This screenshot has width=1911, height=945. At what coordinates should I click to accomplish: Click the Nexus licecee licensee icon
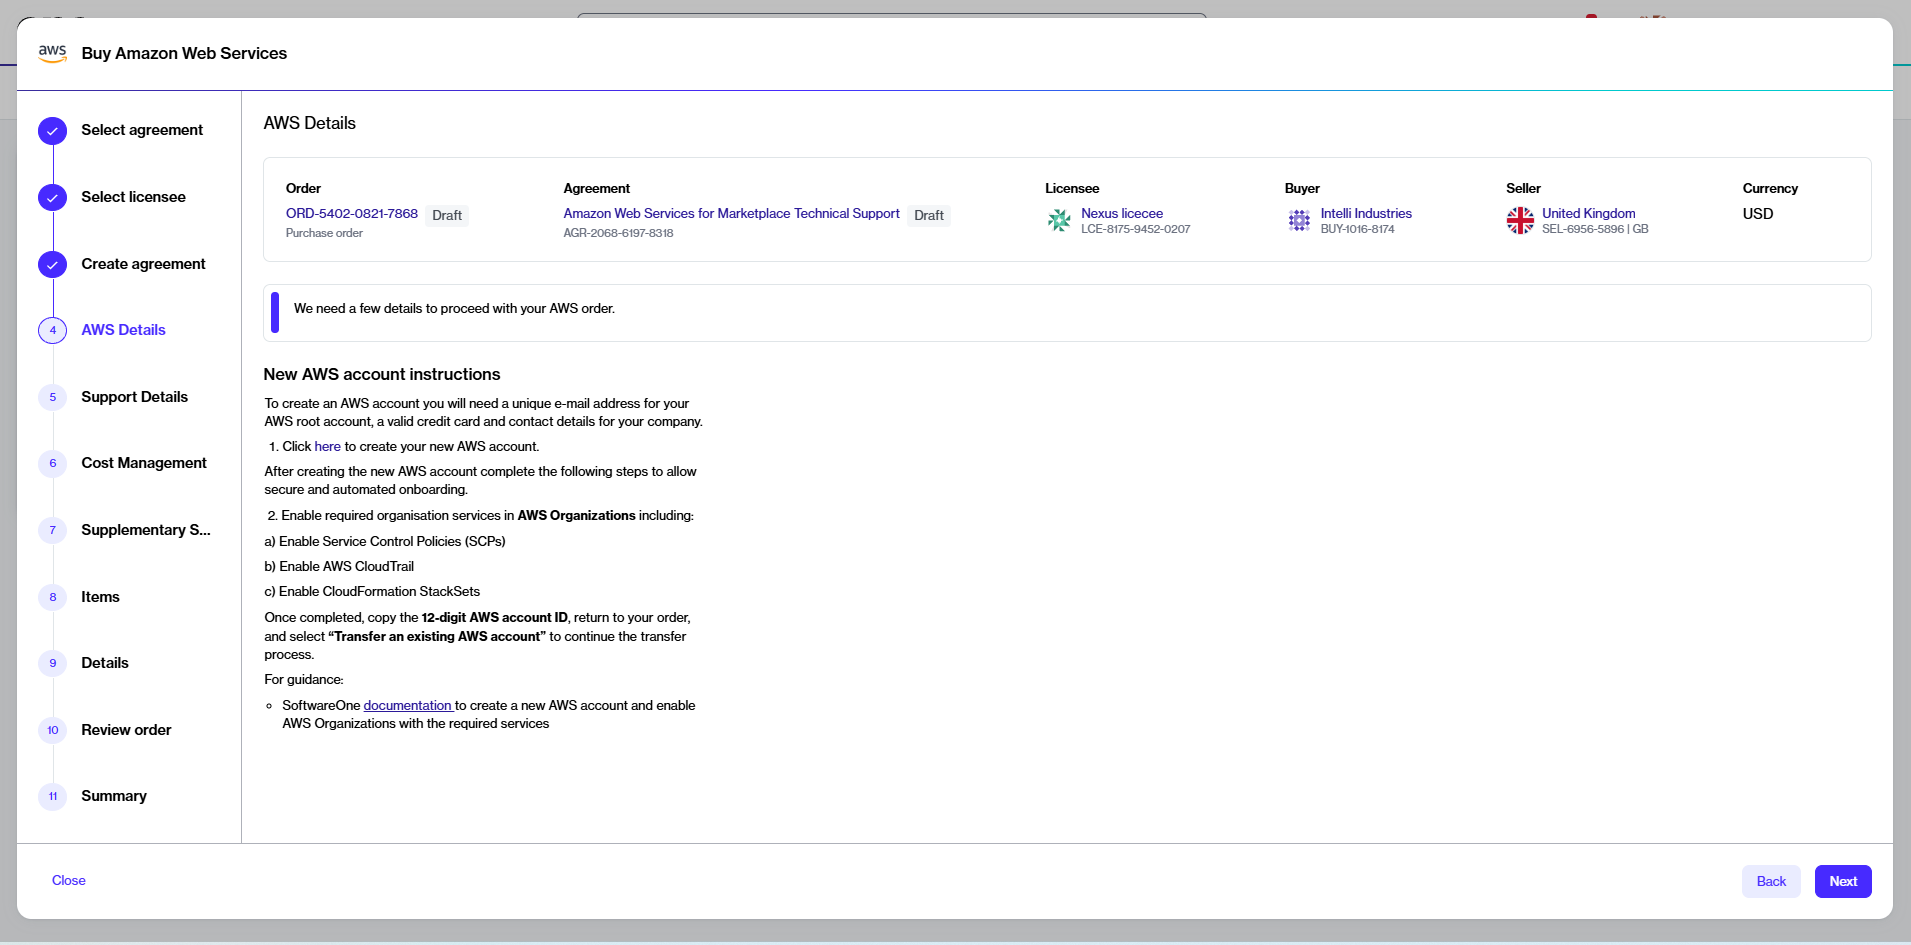(x=1059, y=220)
